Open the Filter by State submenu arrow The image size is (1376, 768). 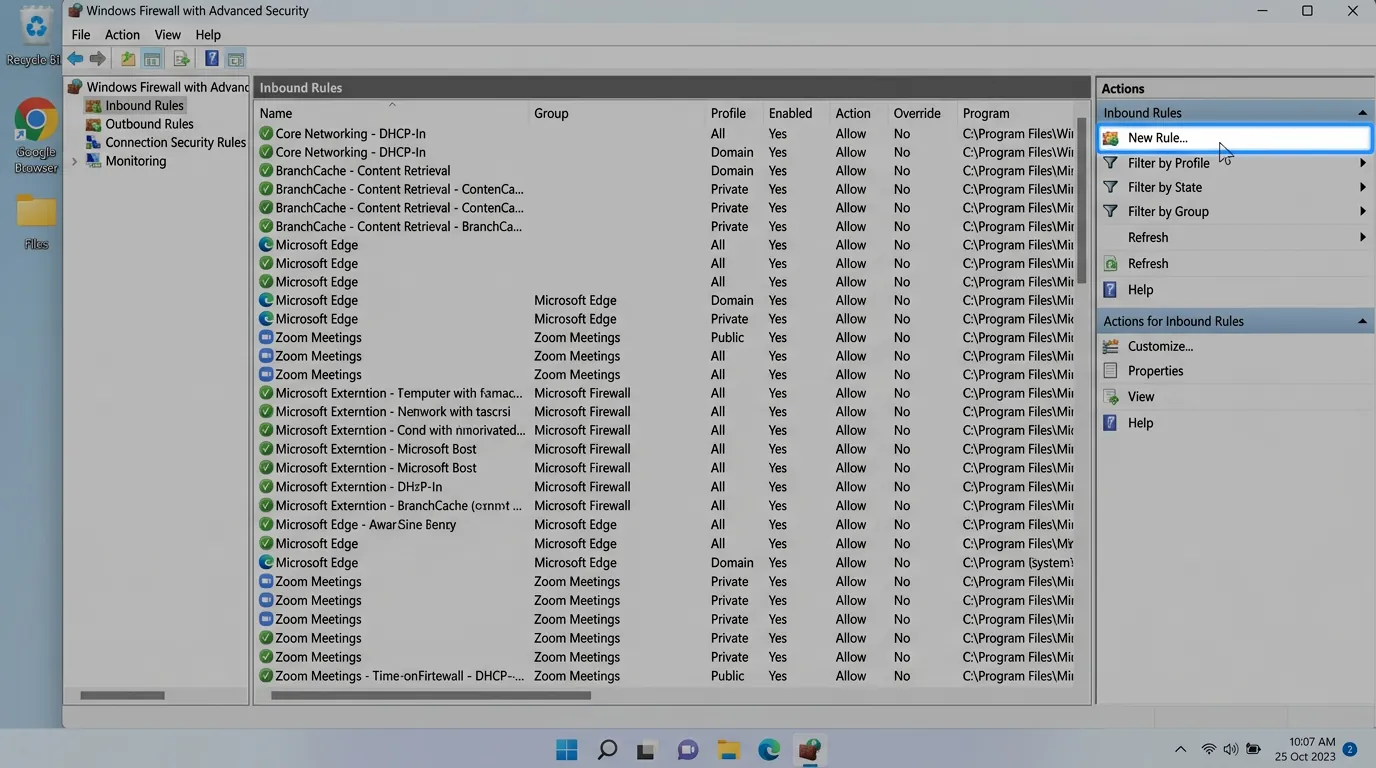pos(1362,187)
